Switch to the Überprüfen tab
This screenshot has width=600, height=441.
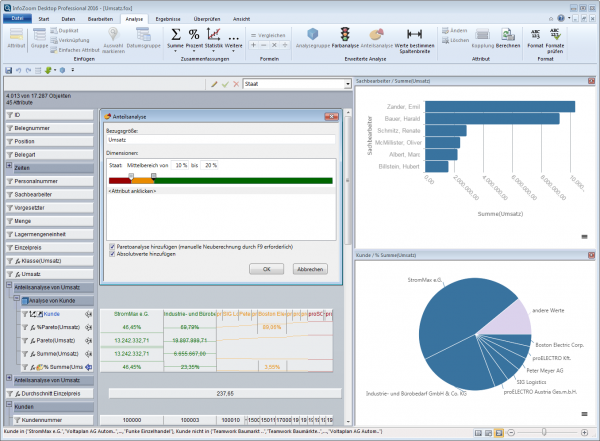point(207,19)
